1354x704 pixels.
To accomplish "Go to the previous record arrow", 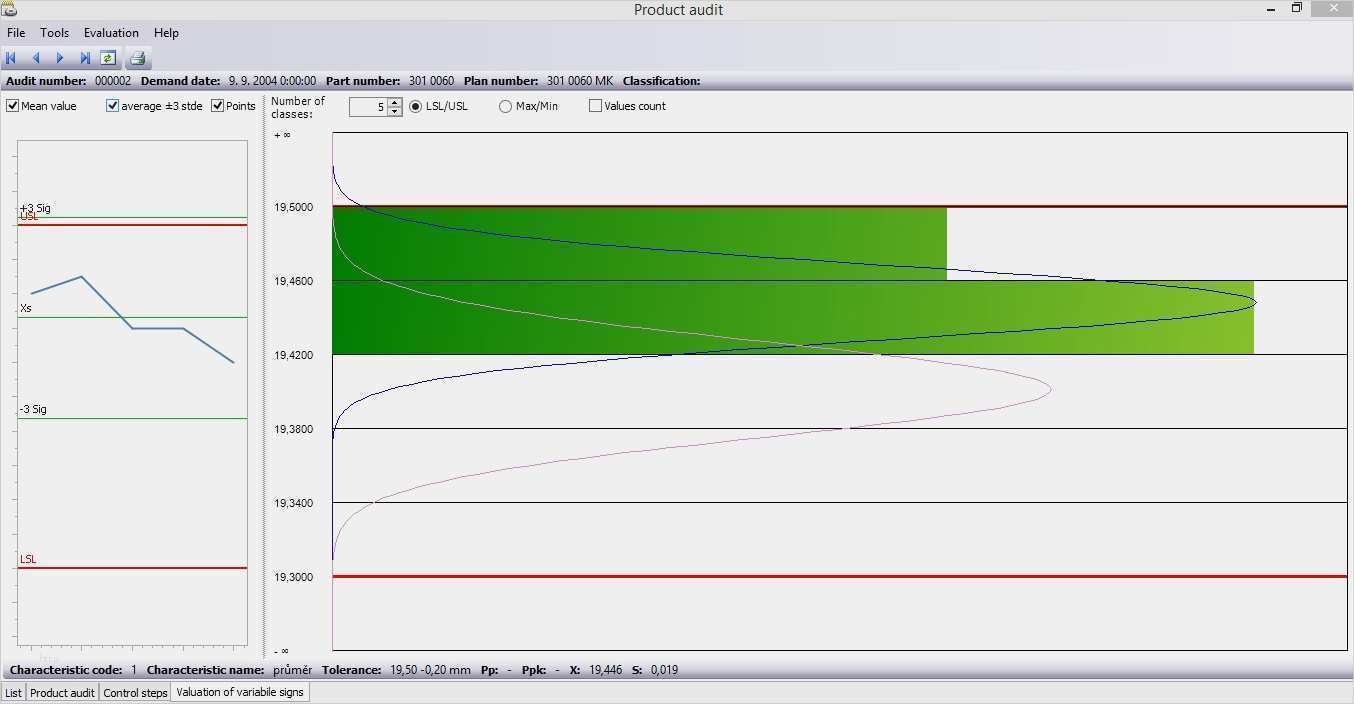I will click(36, 58).
